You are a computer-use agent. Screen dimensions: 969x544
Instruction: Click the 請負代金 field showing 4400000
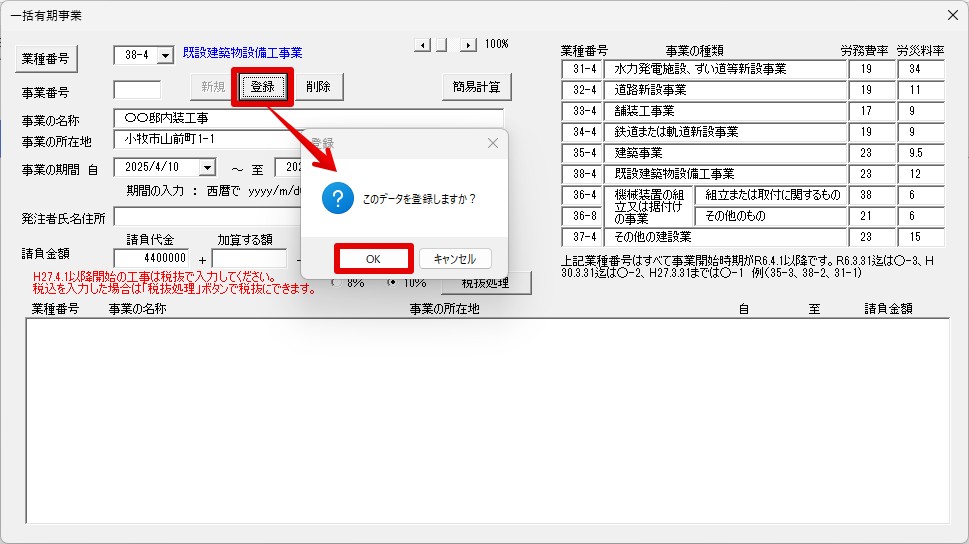coord(151,258)
